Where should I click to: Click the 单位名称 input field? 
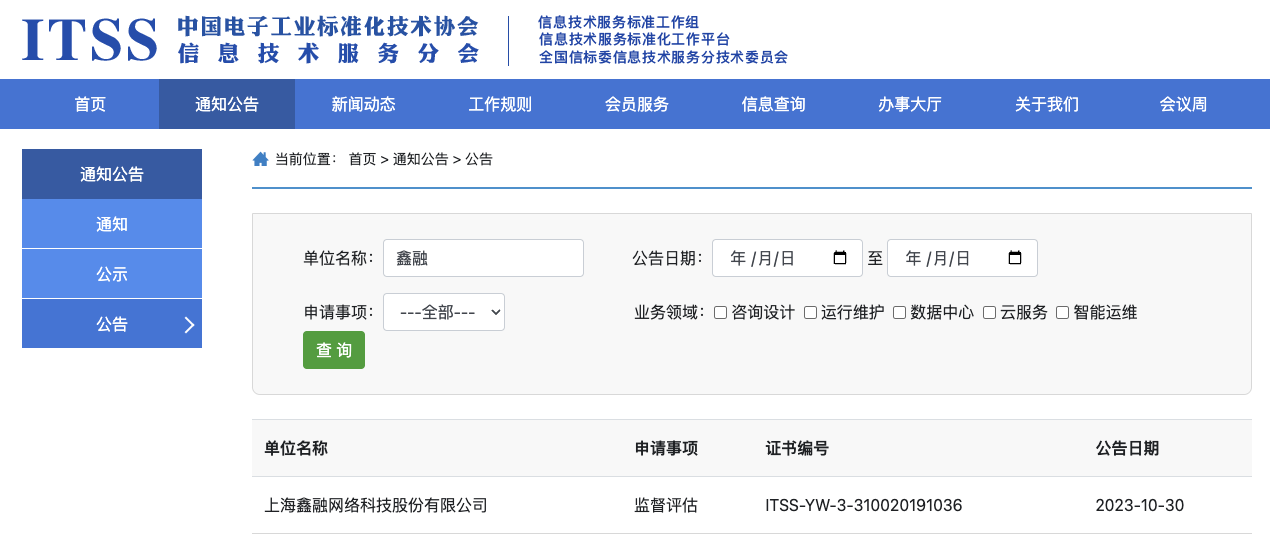pos(483,258)
